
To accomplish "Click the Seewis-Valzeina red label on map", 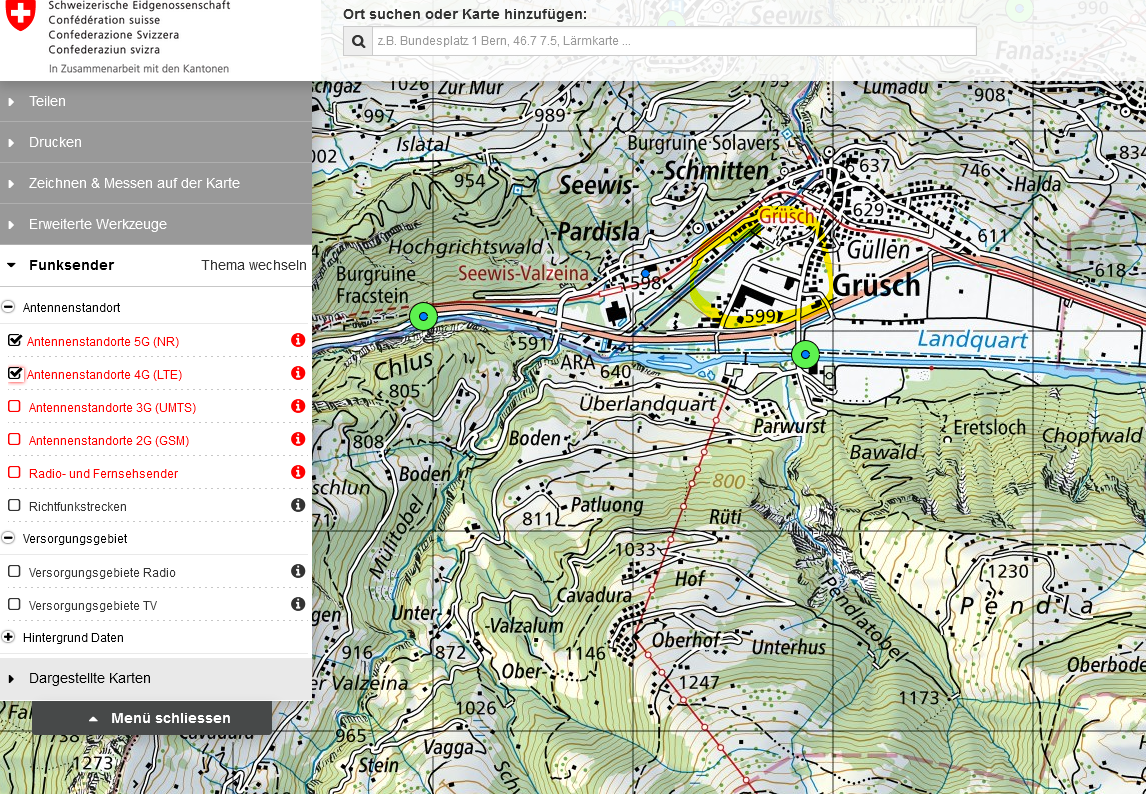I will (523, 273).
